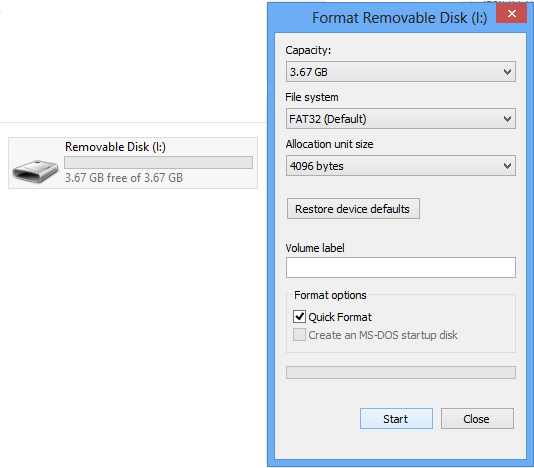Expand the File system FAT32 combo box
The width and height of the screenshot is (534, 468).
click(401, 119)
